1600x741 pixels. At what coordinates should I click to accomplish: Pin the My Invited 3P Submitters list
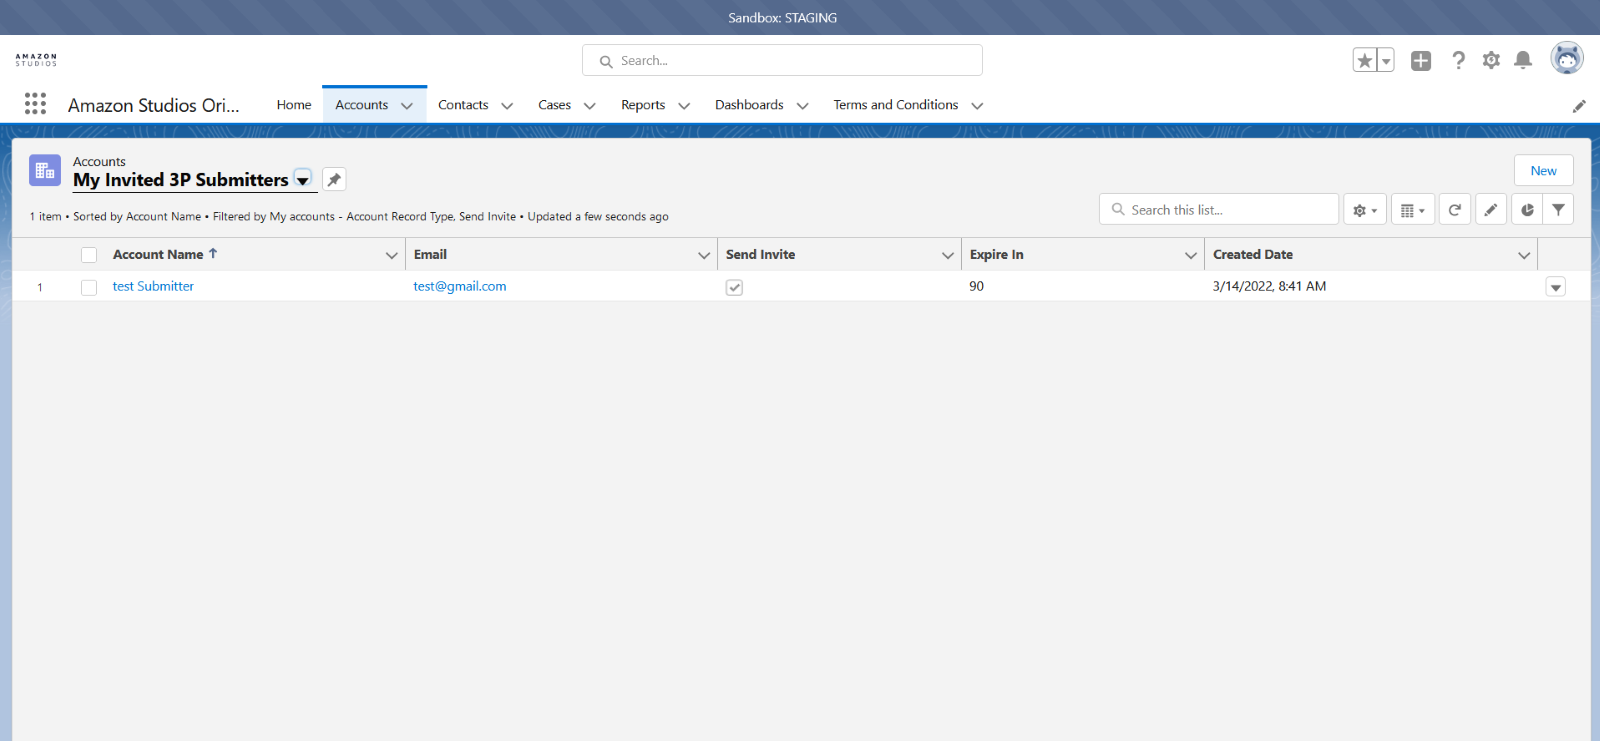(x=334, y=179)
